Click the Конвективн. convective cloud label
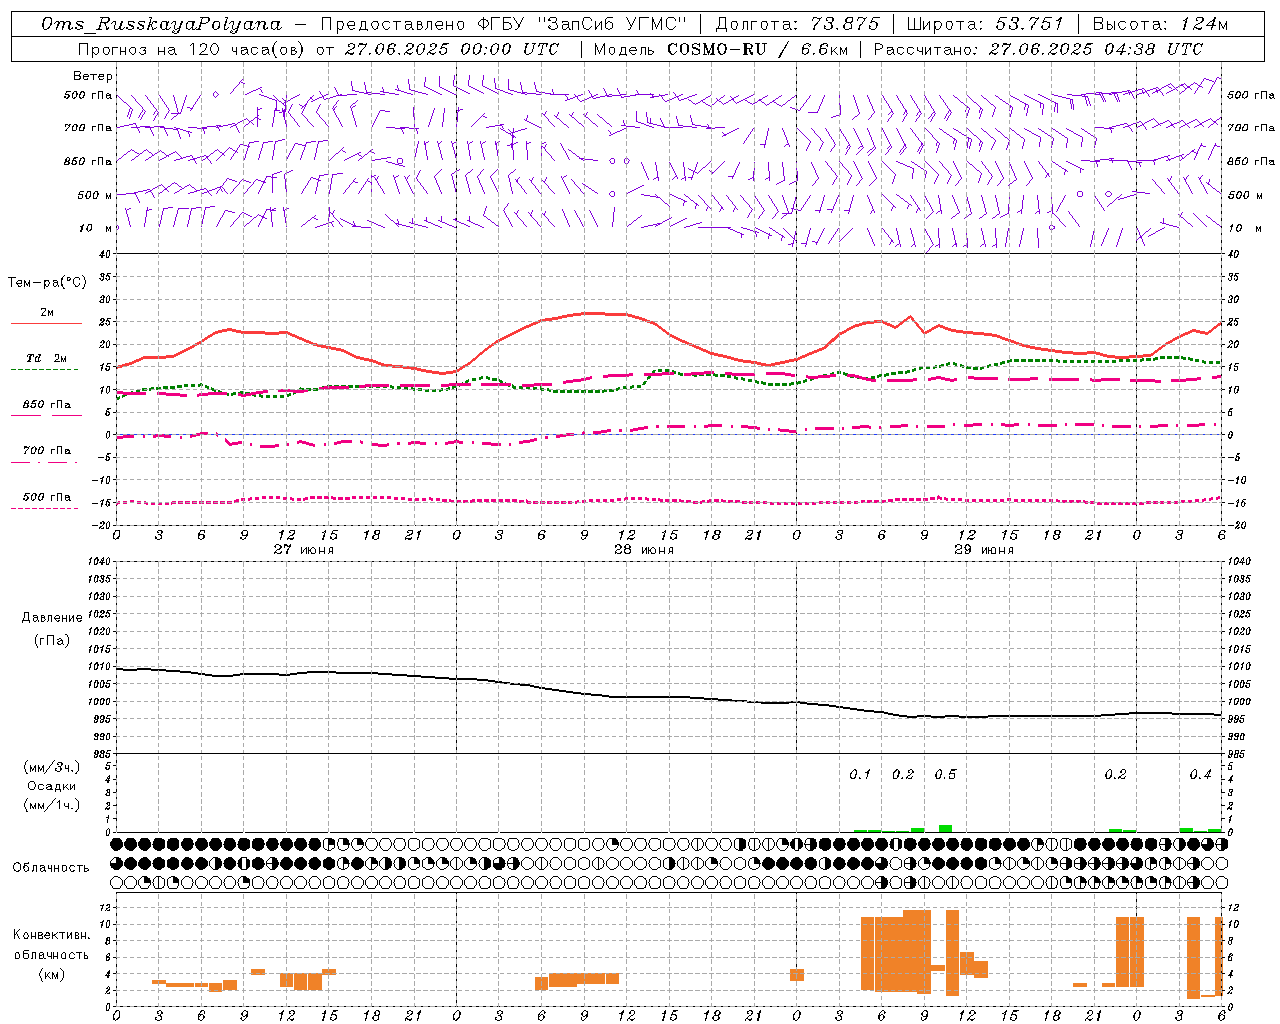The width and height of the screenshot is (1280, 1024). 51,935
